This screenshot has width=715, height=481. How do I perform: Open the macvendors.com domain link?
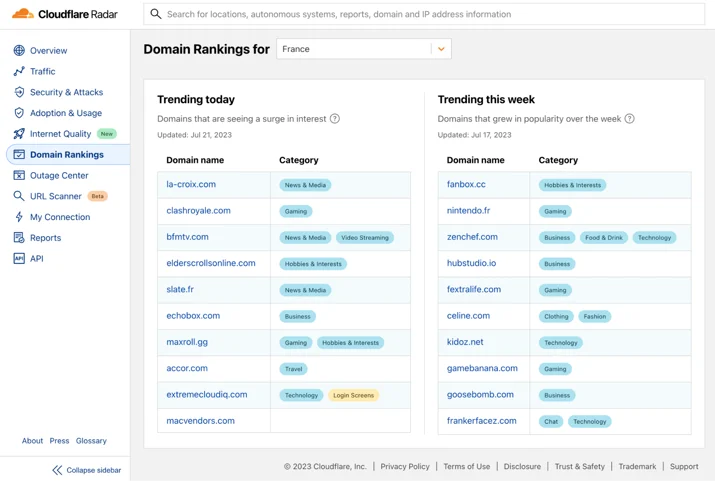pyautogui.click(x=201, y=421)
